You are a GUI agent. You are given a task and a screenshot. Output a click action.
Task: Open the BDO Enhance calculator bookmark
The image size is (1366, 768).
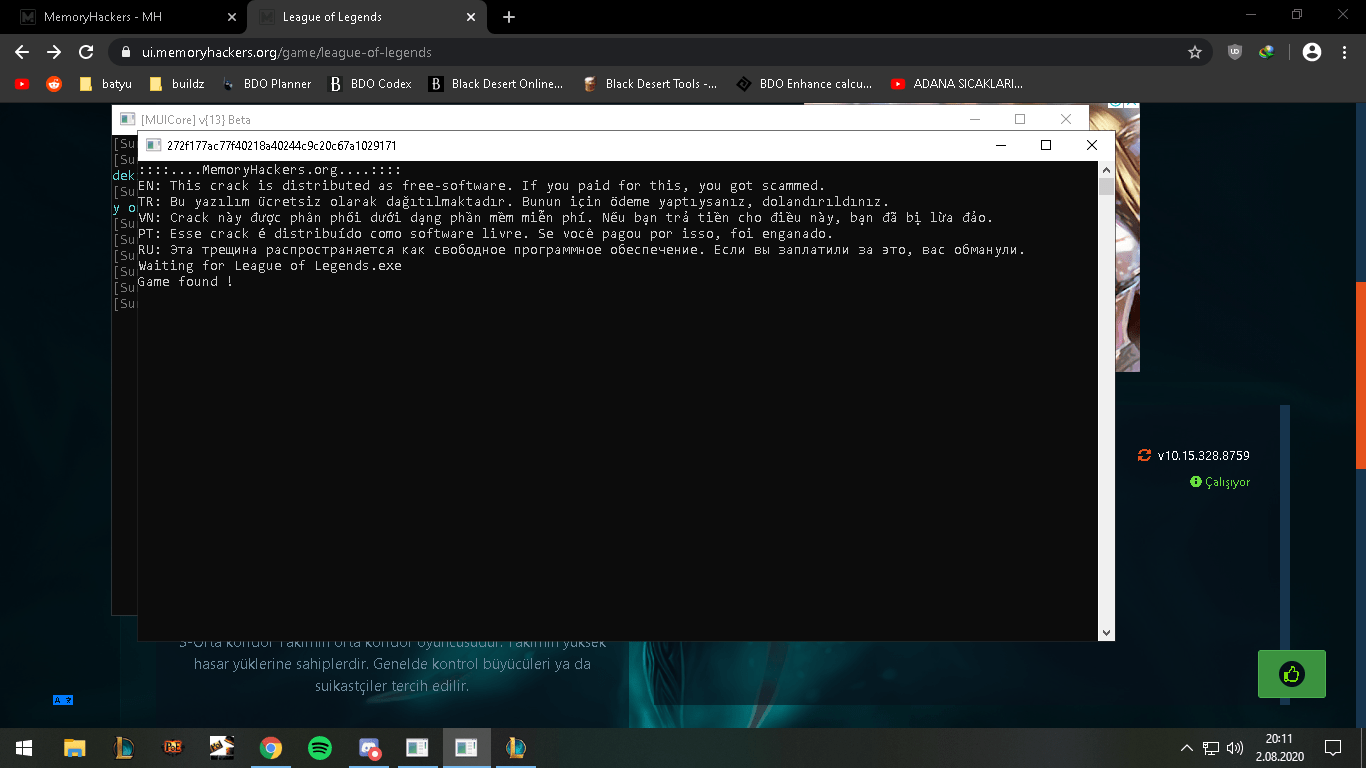pyautogui.click(x=804, y=84)
